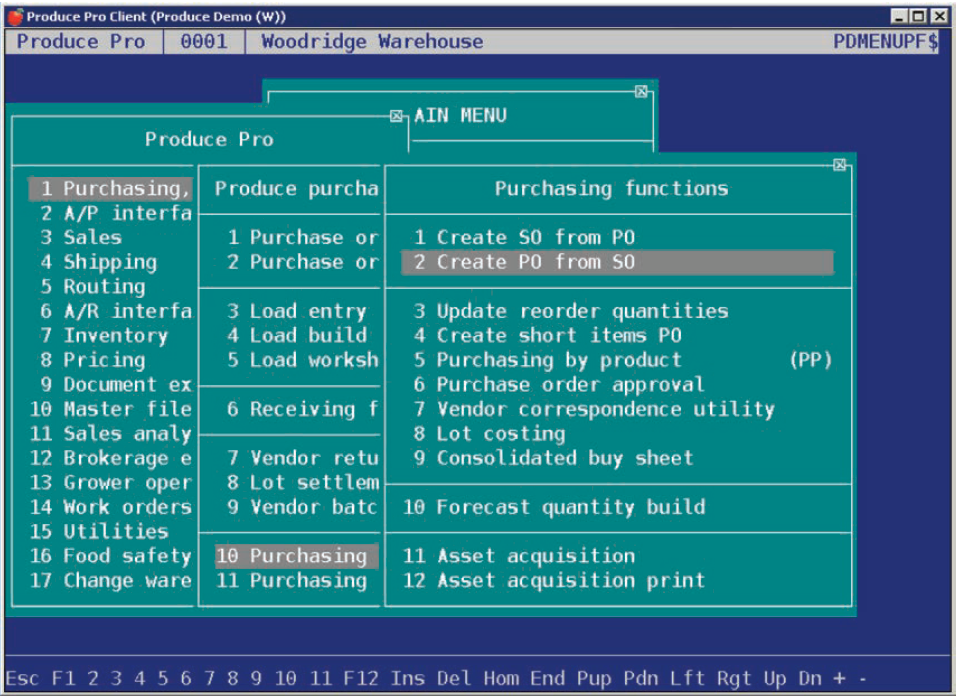Image resolution: width=957 pixels, height=696 pixels.
Task: Click the End key in bottom bar
Action: (x=547, y=678)
